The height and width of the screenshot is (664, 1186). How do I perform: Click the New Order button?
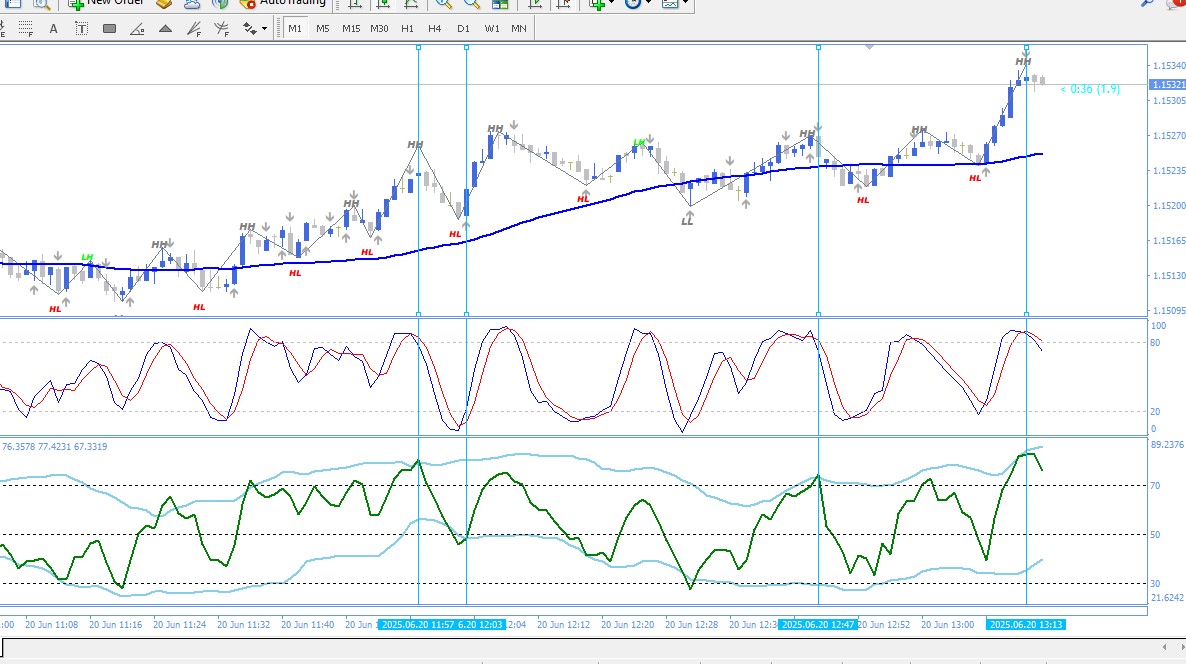pyautogui.click(x=106, y=4)
